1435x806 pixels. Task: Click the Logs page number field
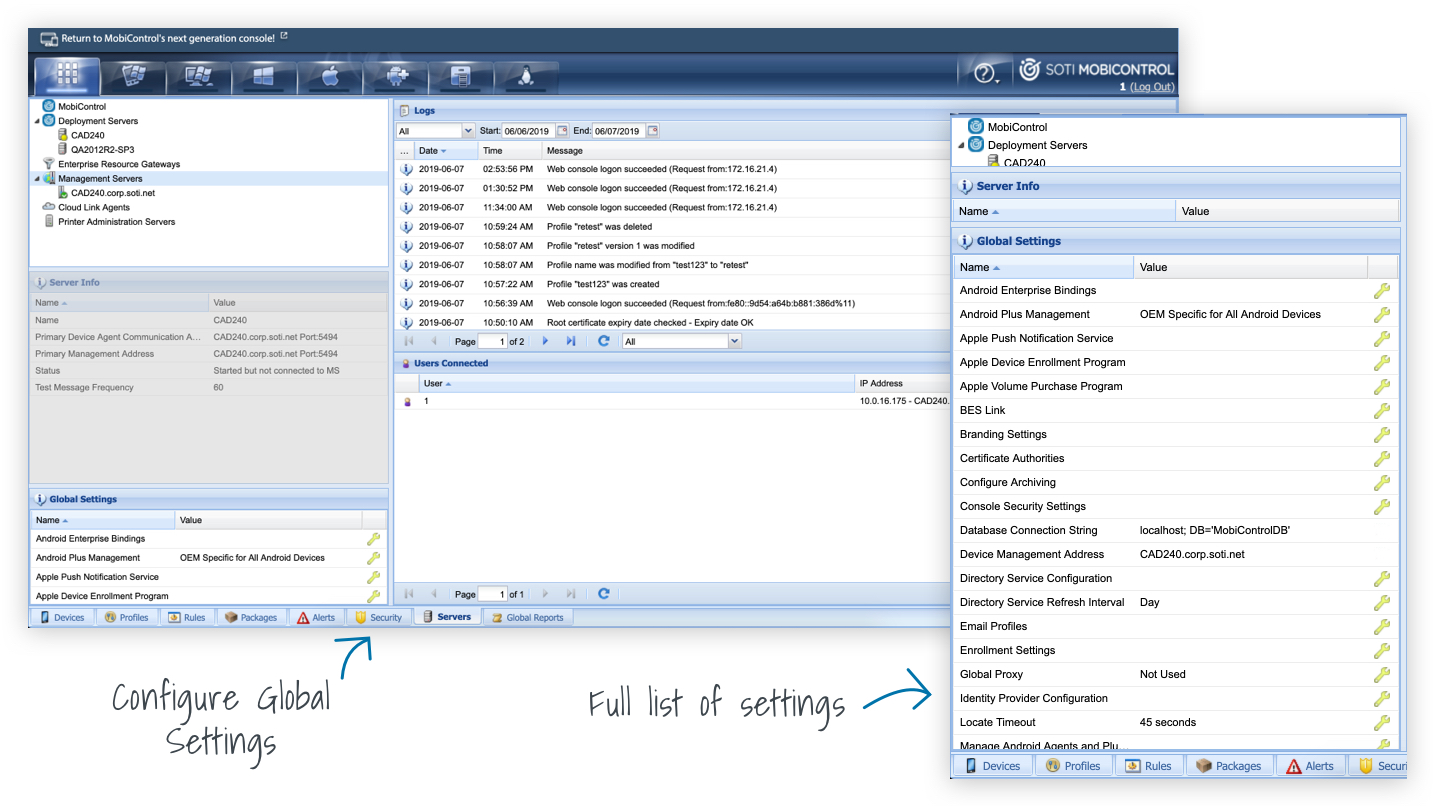click(x=492, y=341)
